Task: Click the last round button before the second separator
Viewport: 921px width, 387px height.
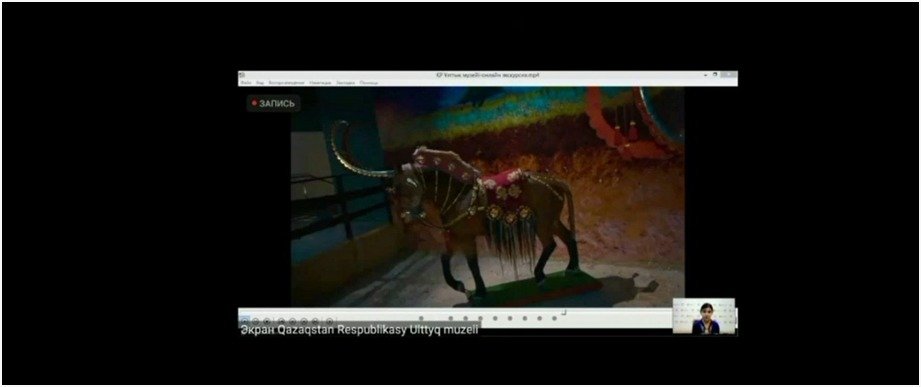Action: click(315, 321)
